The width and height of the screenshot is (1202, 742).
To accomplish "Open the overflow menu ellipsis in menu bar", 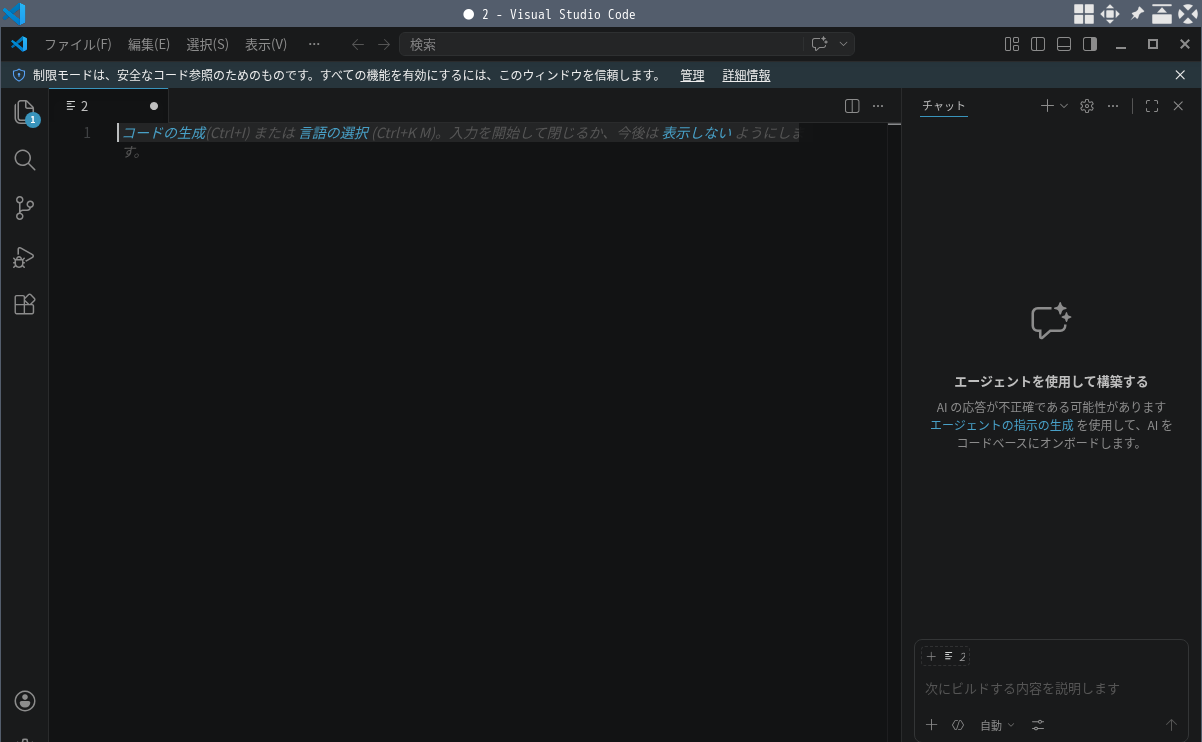I will pos(314,44).
